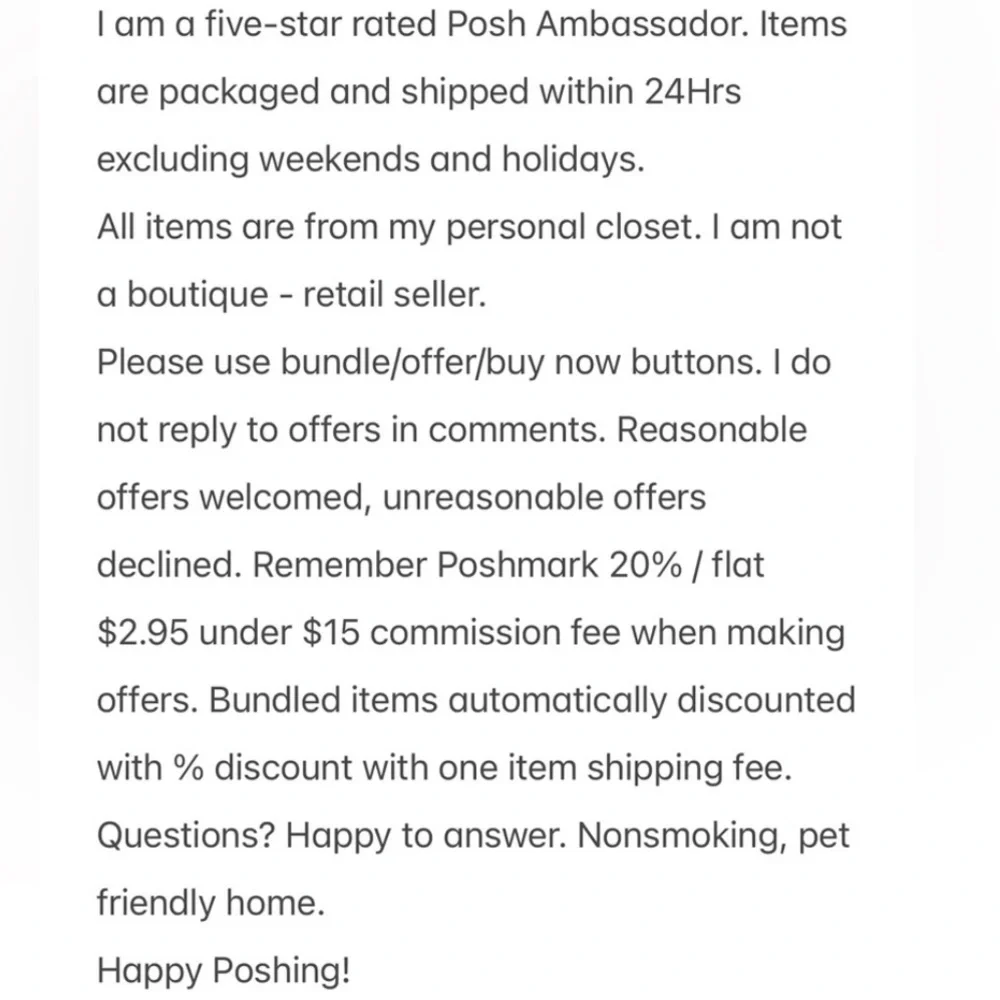This screenshot has height=1000, width=1000.
Task: Click 'unreasonable offers' text
Action: [x=544, y=497]
